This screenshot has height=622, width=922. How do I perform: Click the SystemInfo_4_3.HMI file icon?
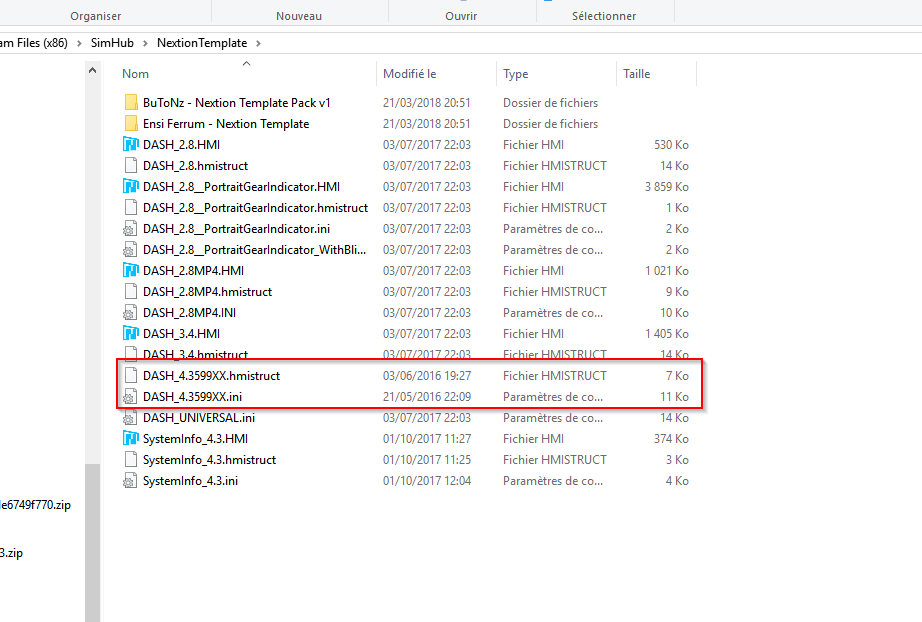pos(131,438)
